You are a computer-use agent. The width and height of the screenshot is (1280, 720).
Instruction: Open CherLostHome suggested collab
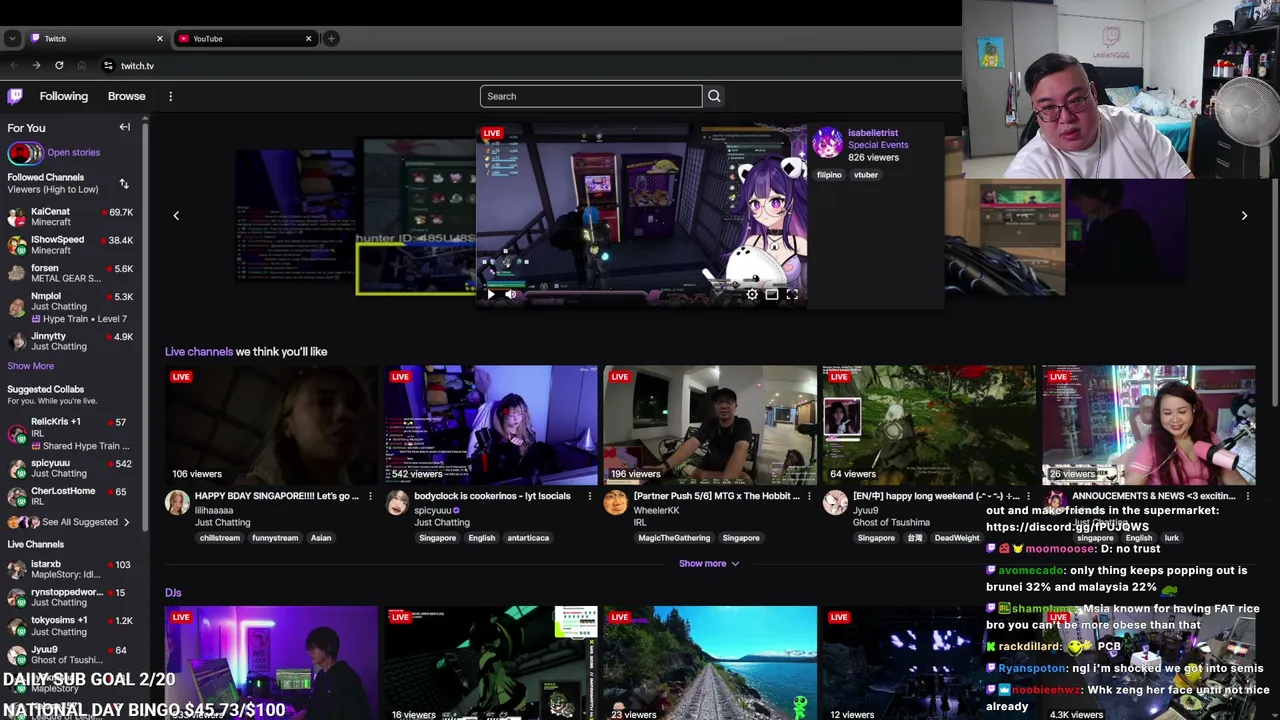(x=70, y=496)
